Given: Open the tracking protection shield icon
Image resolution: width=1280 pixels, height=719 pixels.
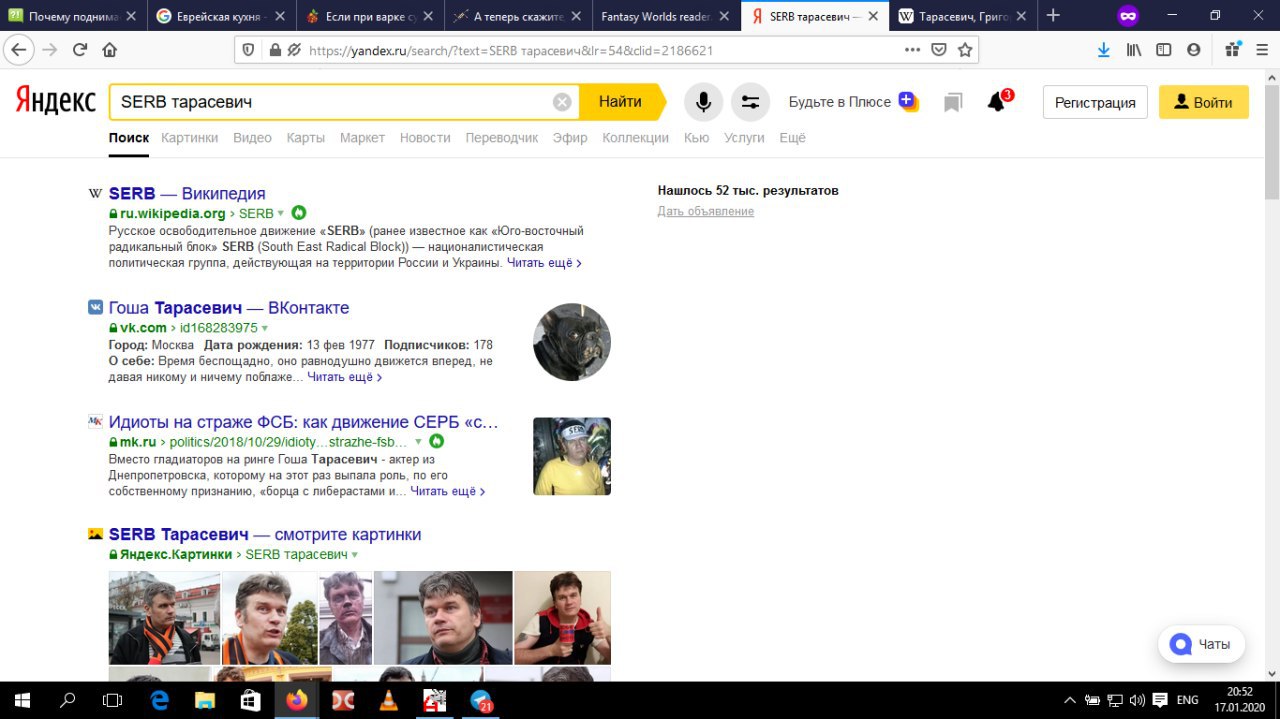Looking at the screenshot, I should [x=249, y=50].
